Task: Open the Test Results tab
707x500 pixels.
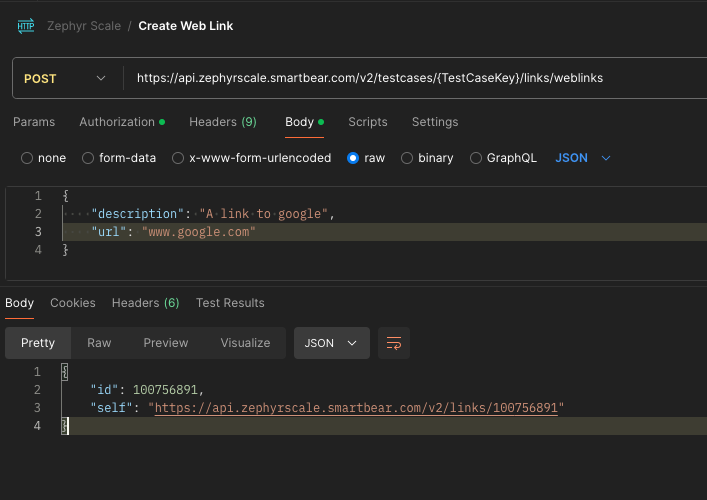Action: 230,303
